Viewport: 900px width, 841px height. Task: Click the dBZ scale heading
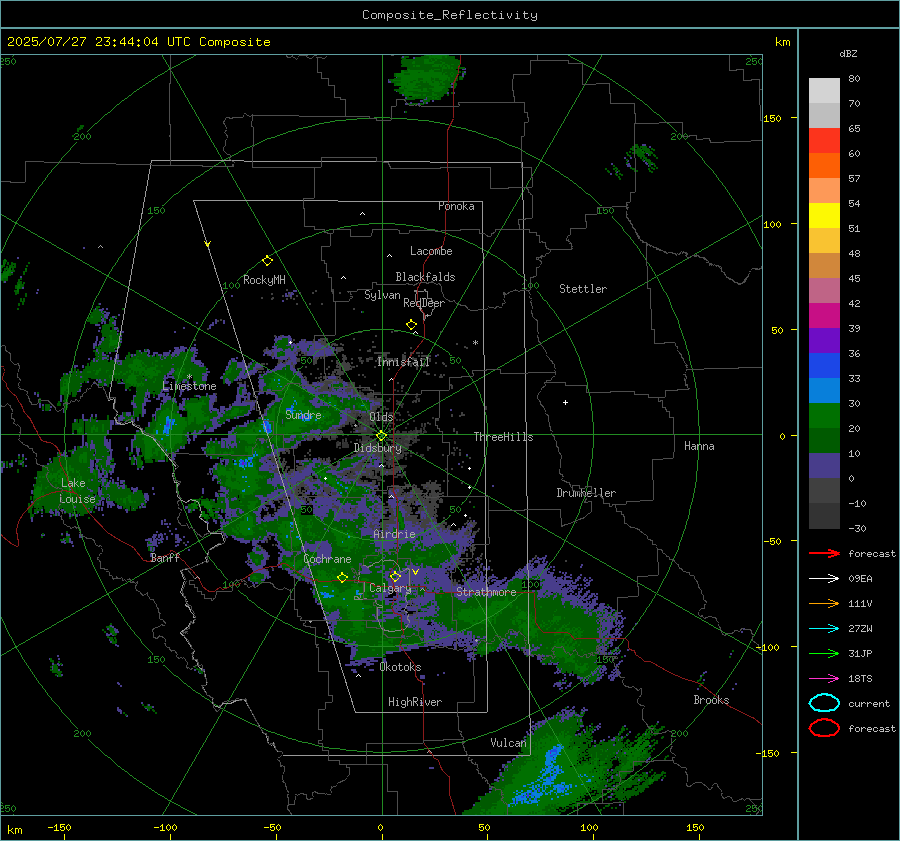point(848,53)
